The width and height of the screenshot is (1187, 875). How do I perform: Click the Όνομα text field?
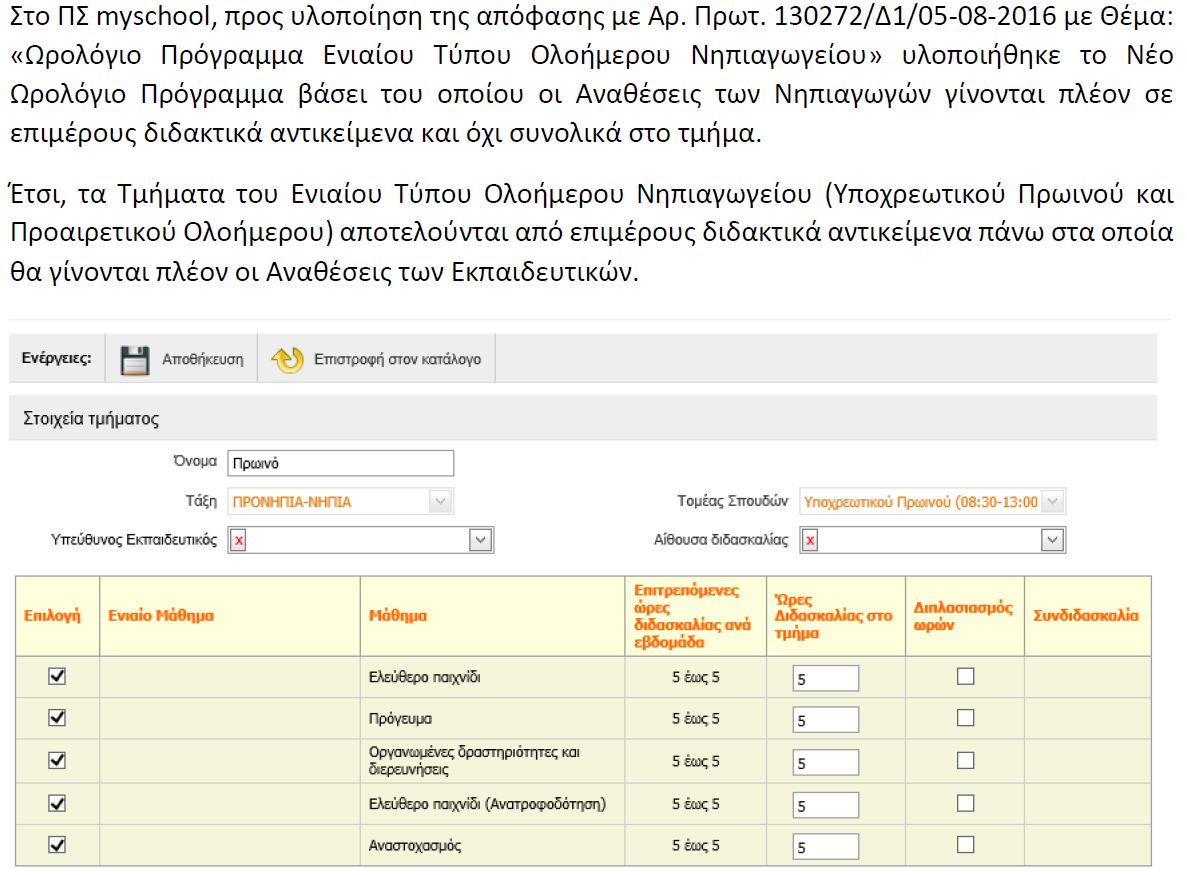pyautogui.click(x=340, y=464)
